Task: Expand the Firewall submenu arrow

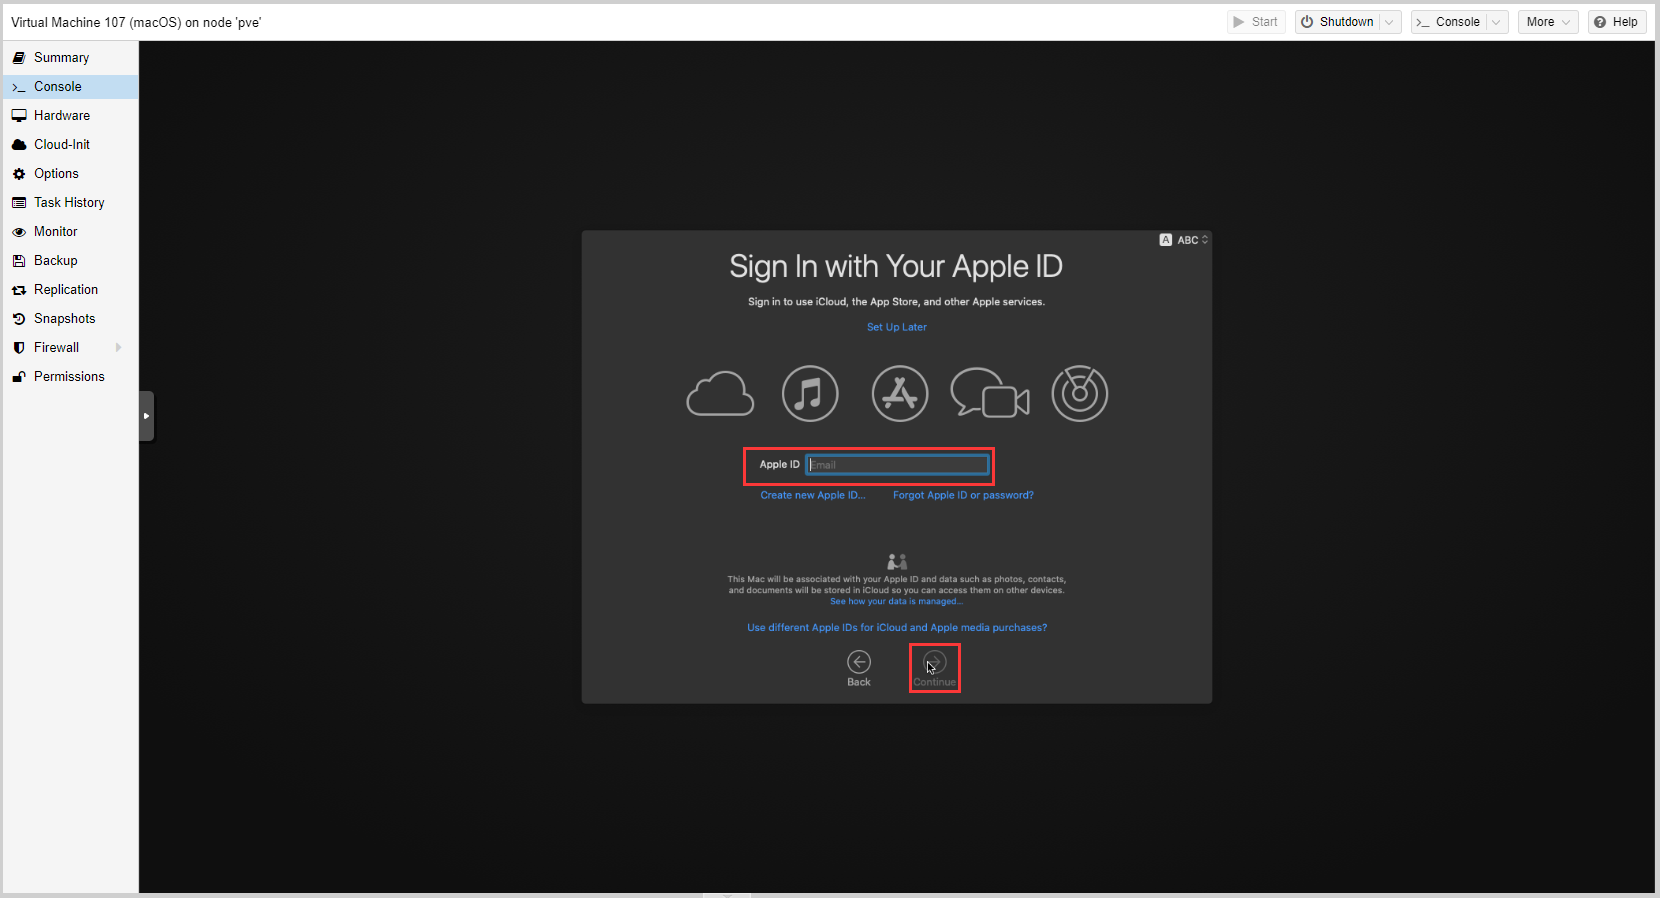Action: point(119,348)
